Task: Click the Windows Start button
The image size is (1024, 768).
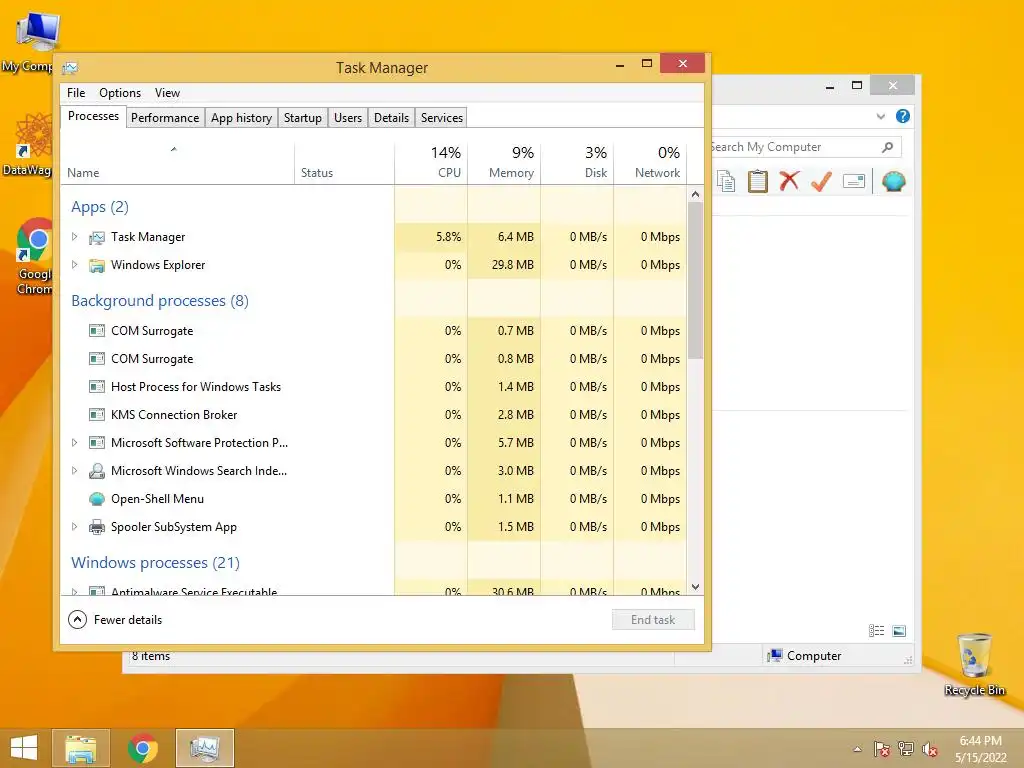Action: coord(24,748)
